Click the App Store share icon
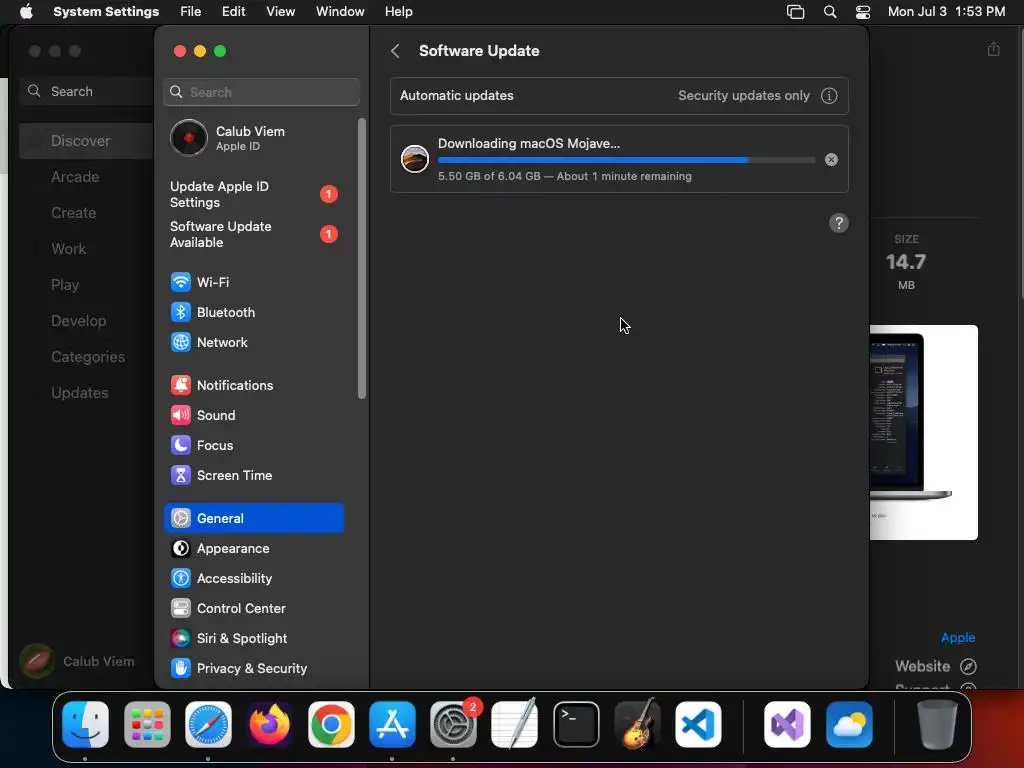Image resolution: width=1024 pixels, height=768 pixels. pyautogui.click(x=993, y=49)
